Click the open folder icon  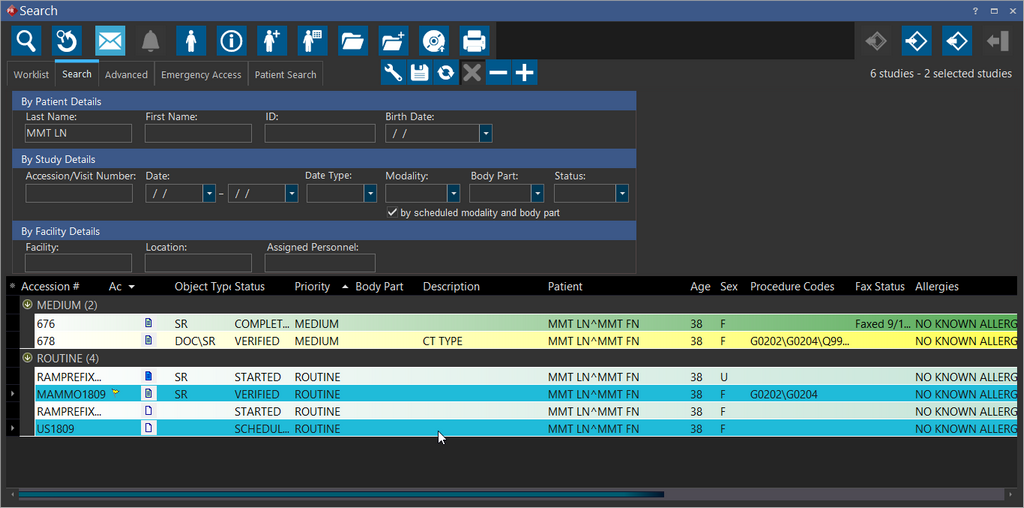352,41
